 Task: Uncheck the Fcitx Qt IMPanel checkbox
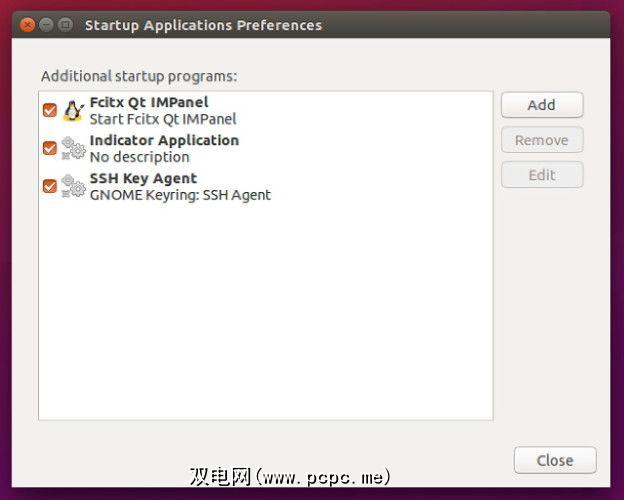tap(50, 111)
